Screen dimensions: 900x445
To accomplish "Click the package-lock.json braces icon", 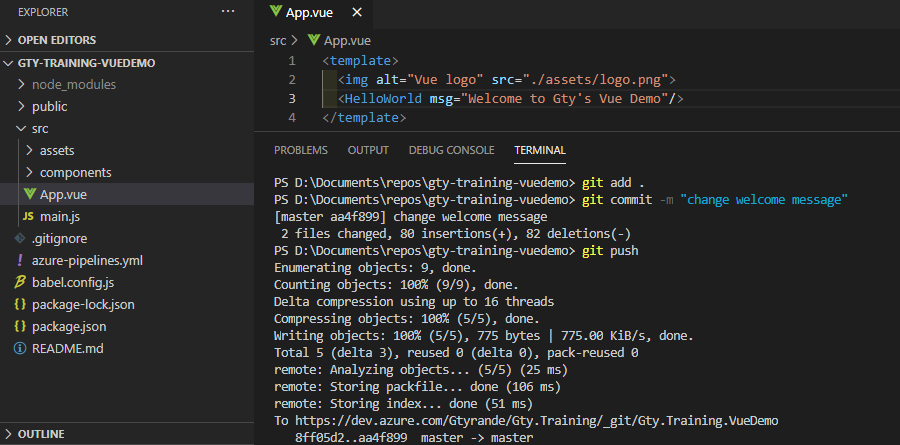I will tap(20, 304).
